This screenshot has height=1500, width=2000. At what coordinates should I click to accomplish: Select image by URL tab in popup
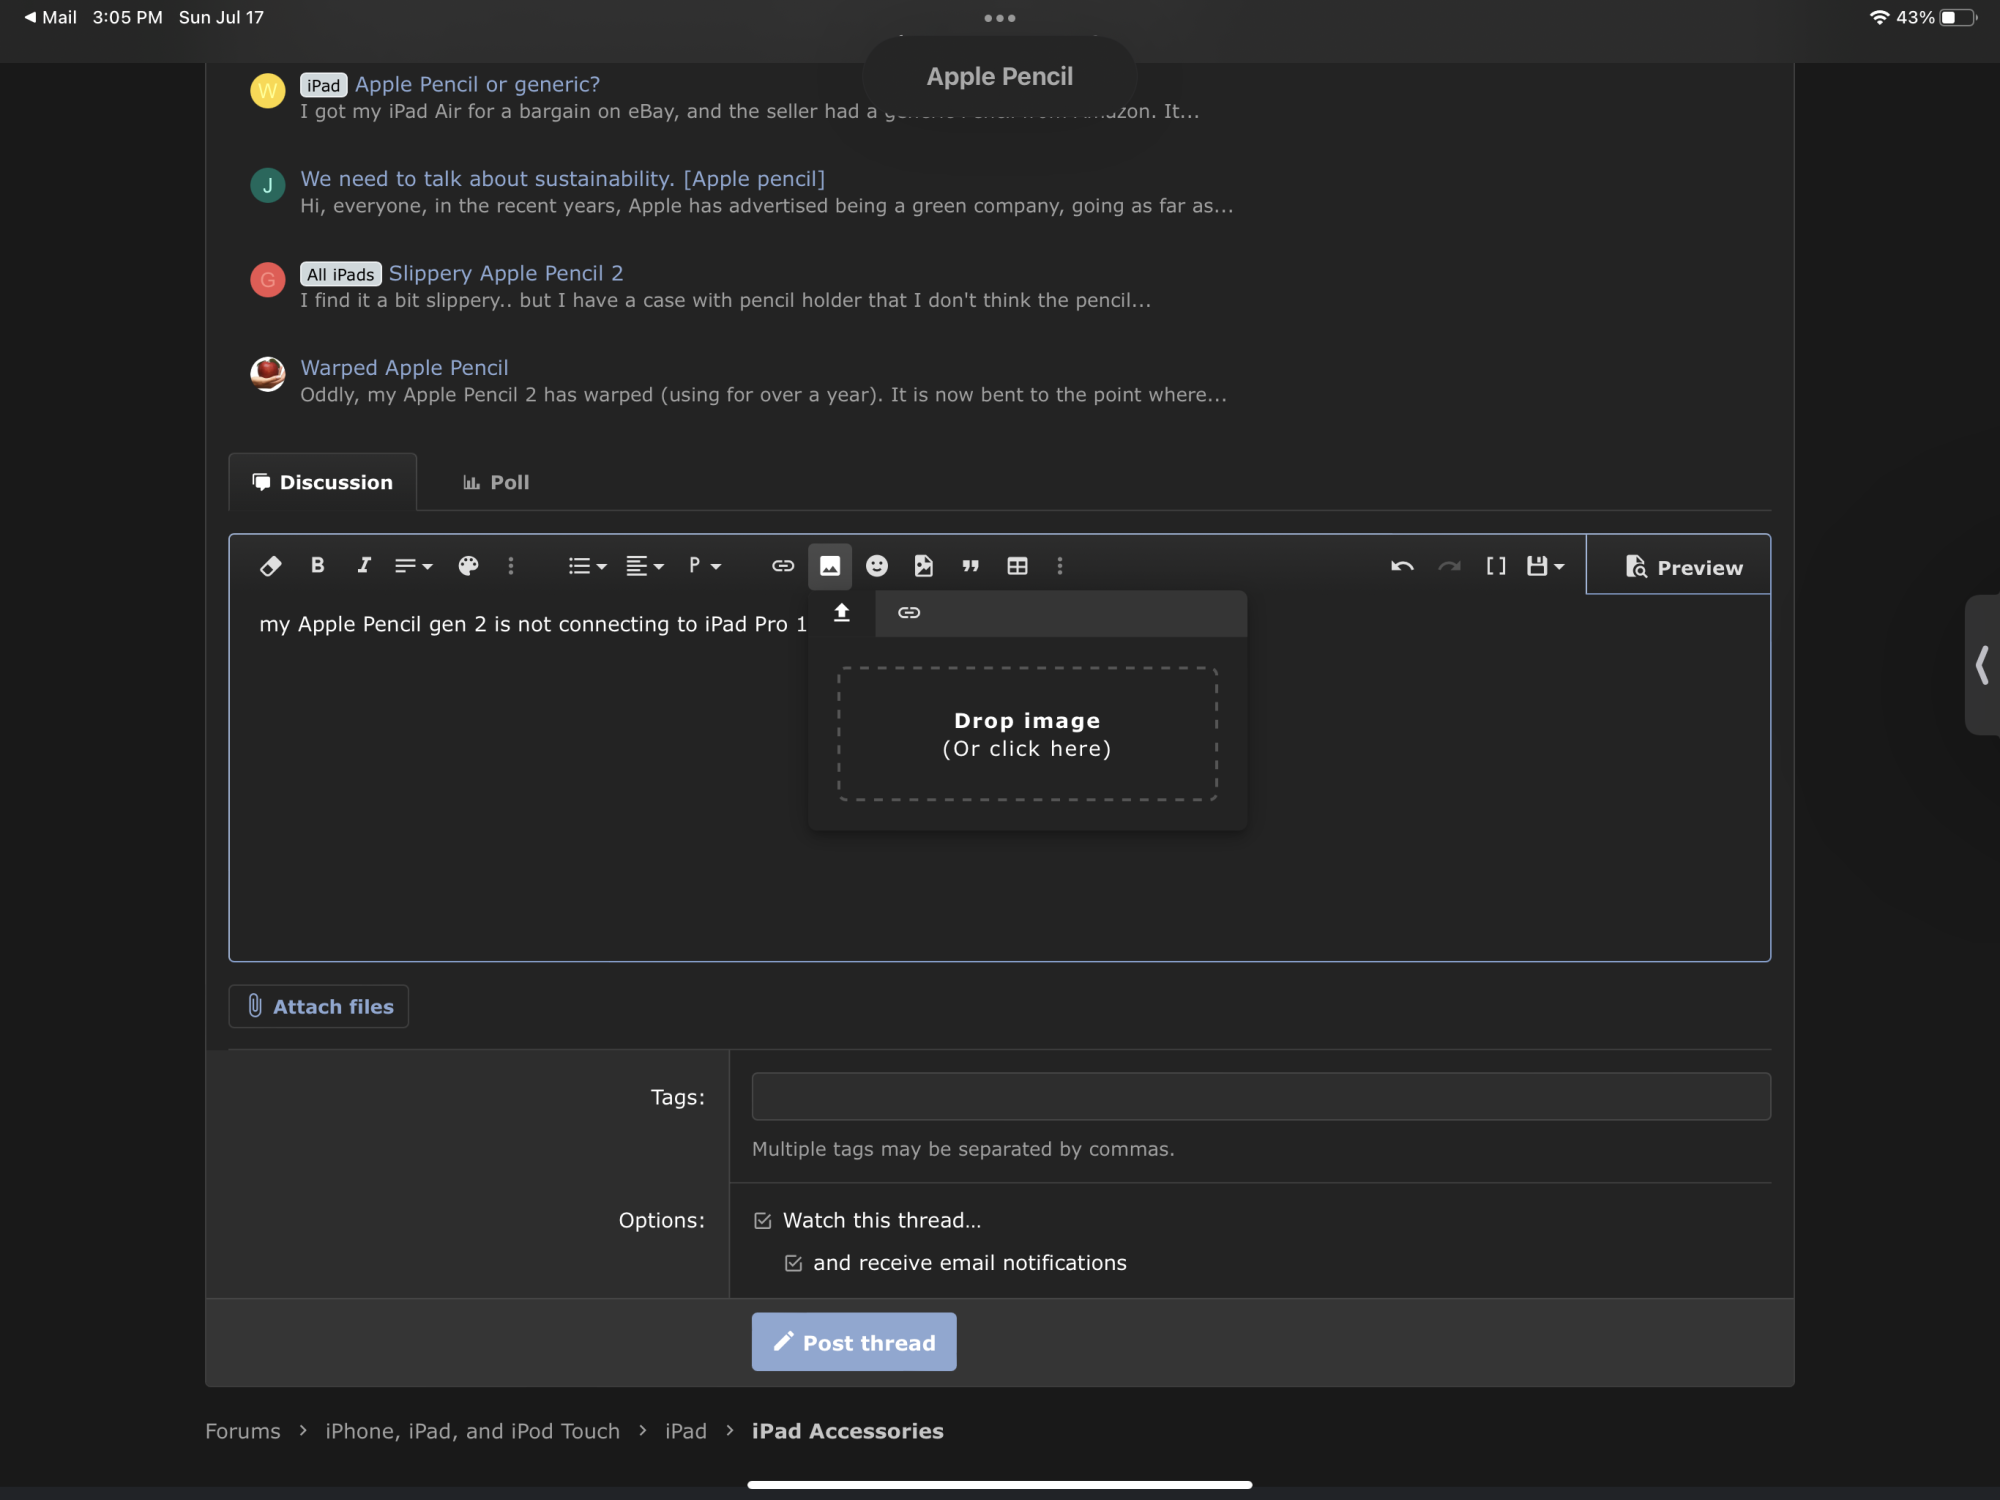[909, 612]
